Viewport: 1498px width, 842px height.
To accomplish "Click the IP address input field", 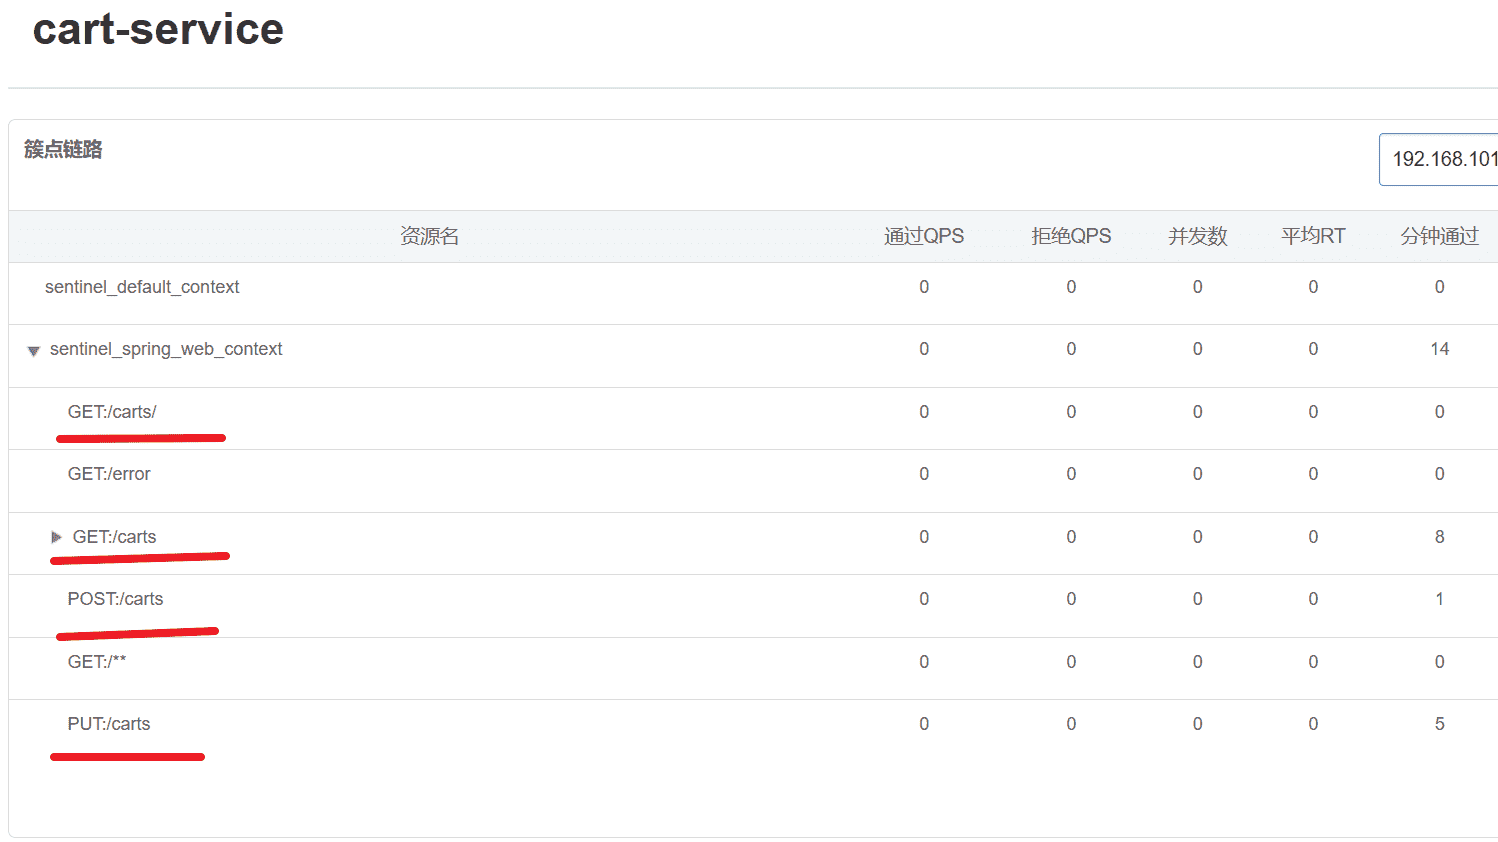I will click(1439, 159).
